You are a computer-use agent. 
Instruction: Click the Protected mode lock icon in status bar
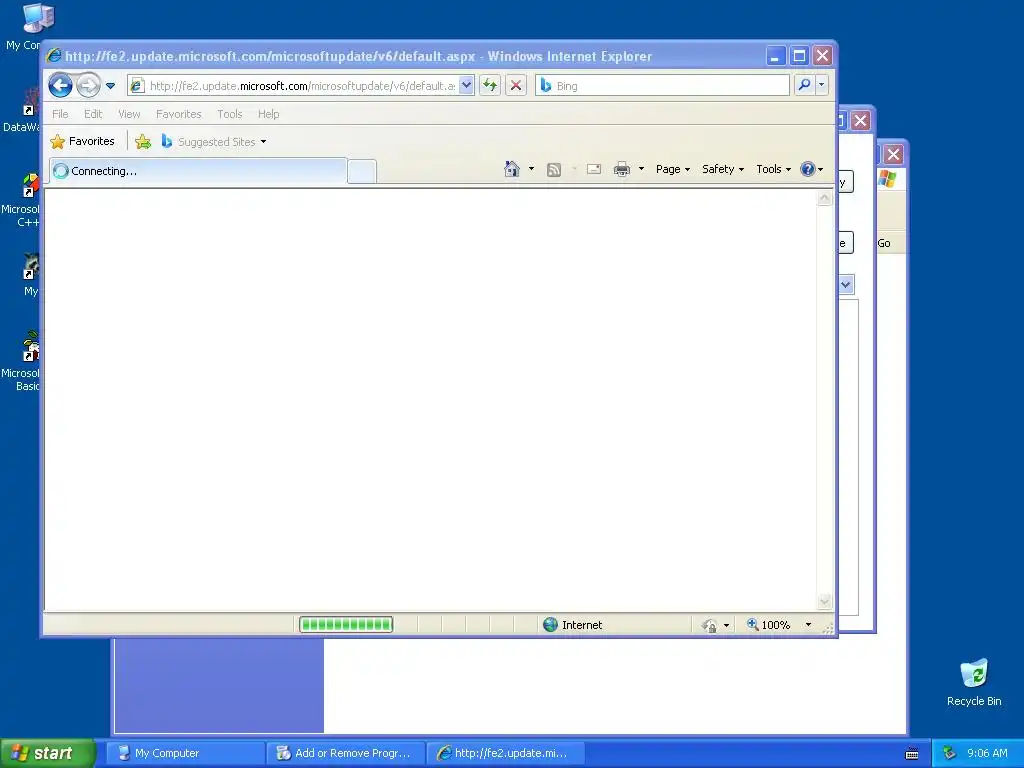709,625
